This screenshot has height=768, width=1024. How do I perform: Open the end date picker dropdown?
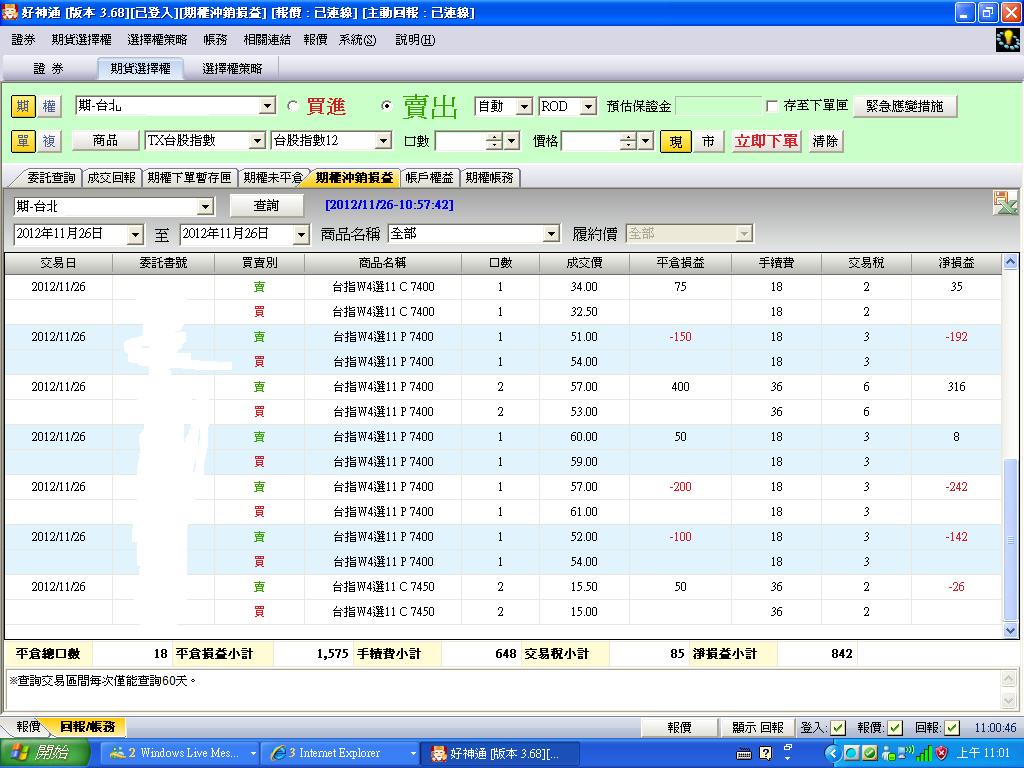click(x=301, y=234)
